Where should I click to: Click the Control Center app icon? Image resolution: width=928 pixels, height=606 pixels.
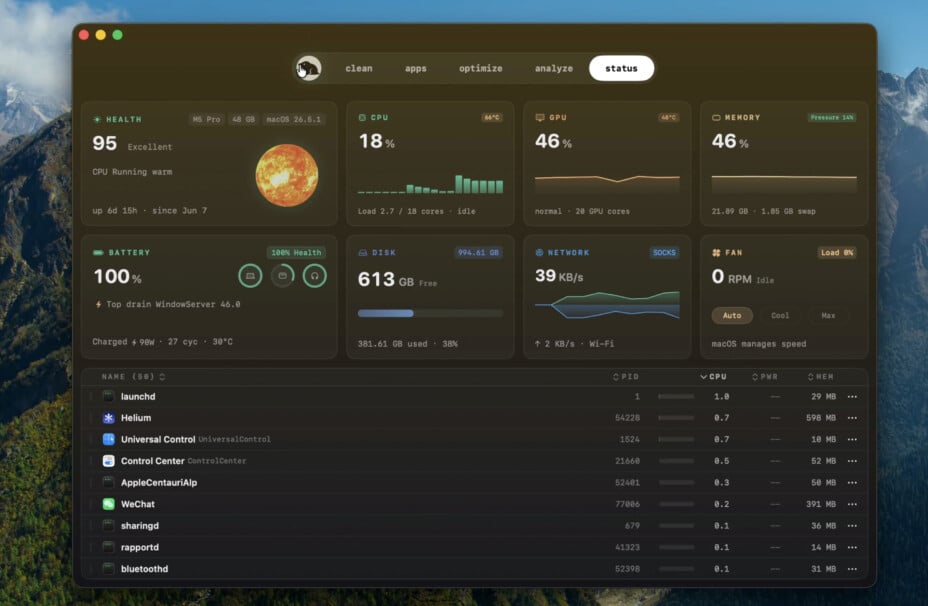pos(108,461)
